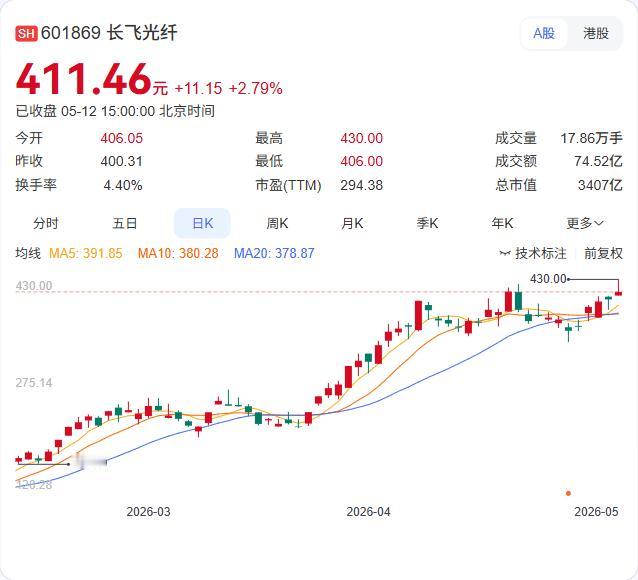Viewport: 638px width, 580px height.
Task: Show the 周K weekly candlestick chart
Action: [277, 223]
